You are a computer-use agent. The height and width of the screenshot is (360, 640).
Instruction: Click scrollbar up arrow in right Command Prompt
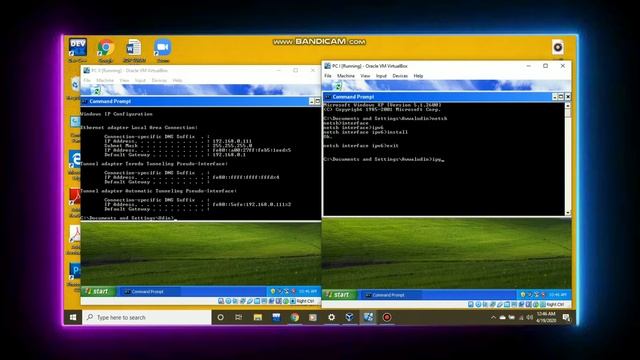pyautogui.click(x=568, y=105)
